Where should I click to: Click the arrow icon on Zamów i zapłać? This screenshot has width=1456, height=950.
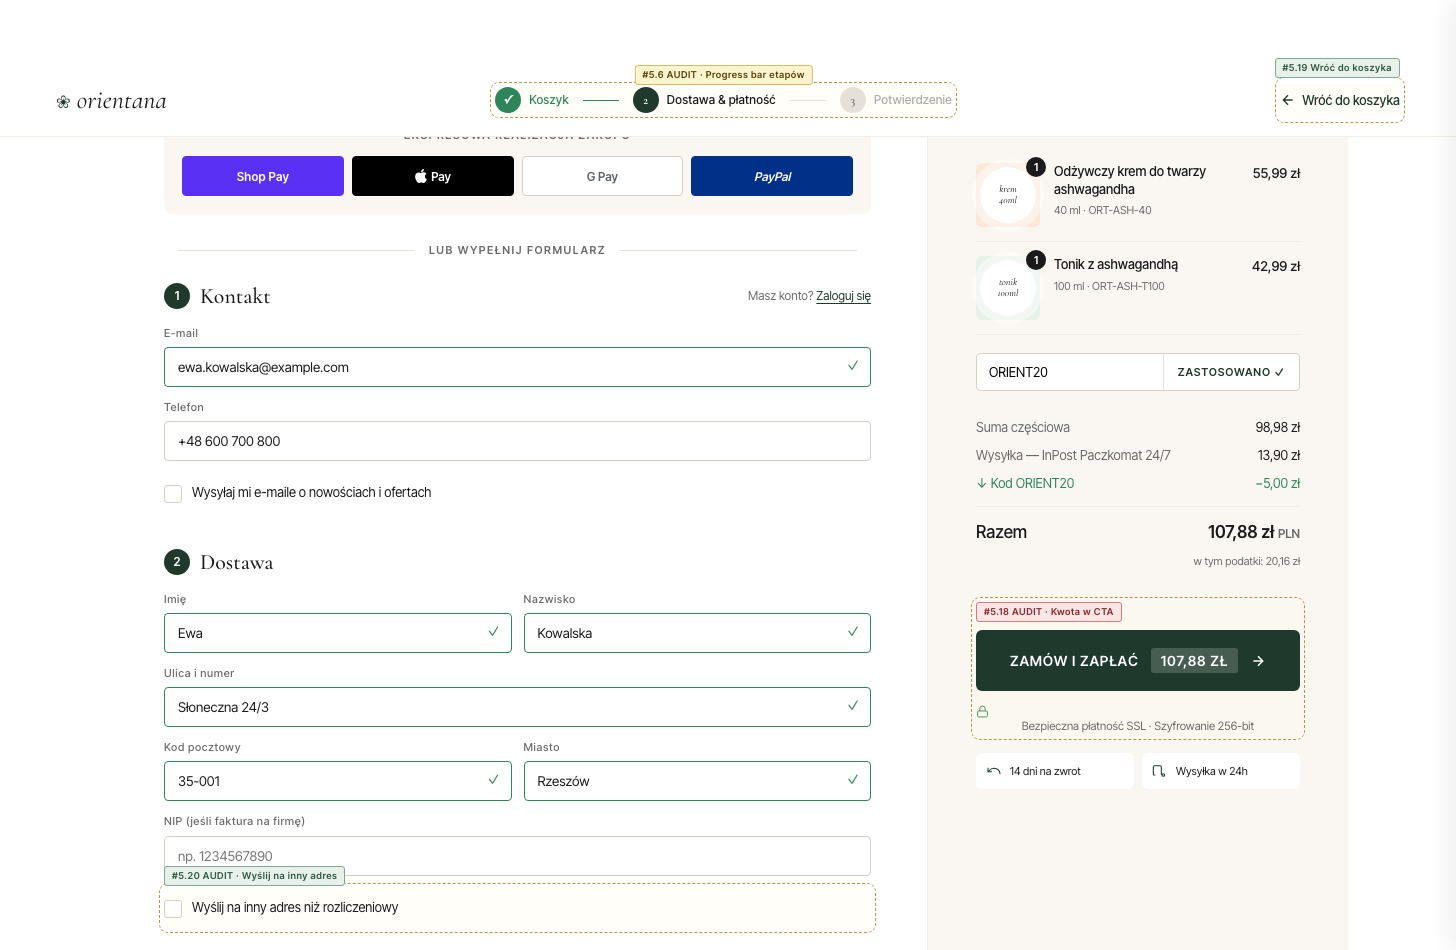click(1259, 661)
